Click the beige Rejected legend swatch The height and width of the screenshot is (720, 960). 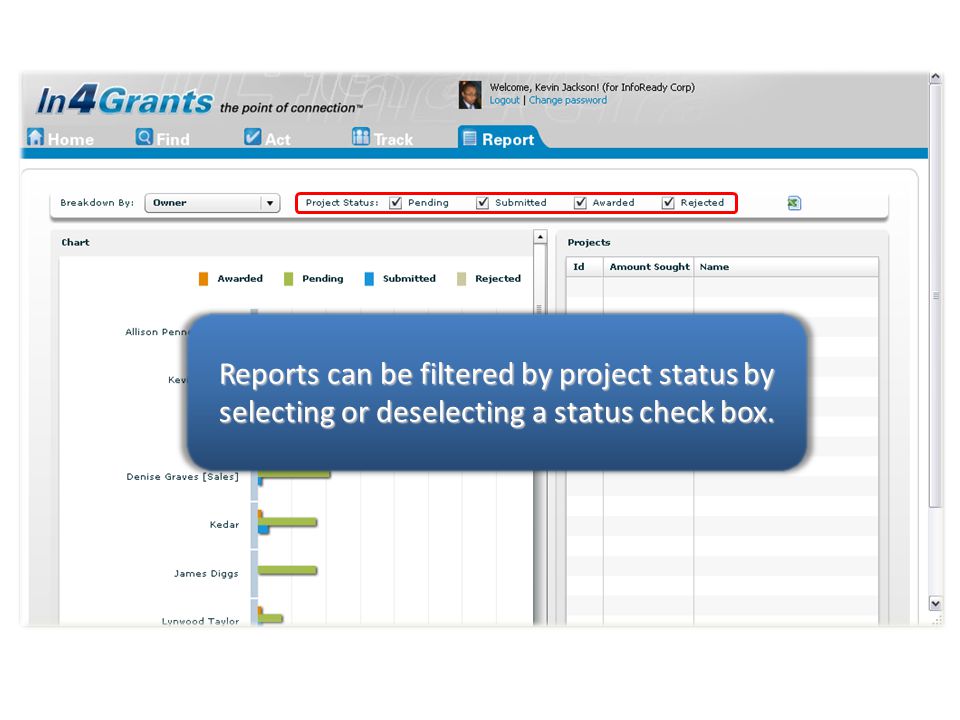coord(462,279)
